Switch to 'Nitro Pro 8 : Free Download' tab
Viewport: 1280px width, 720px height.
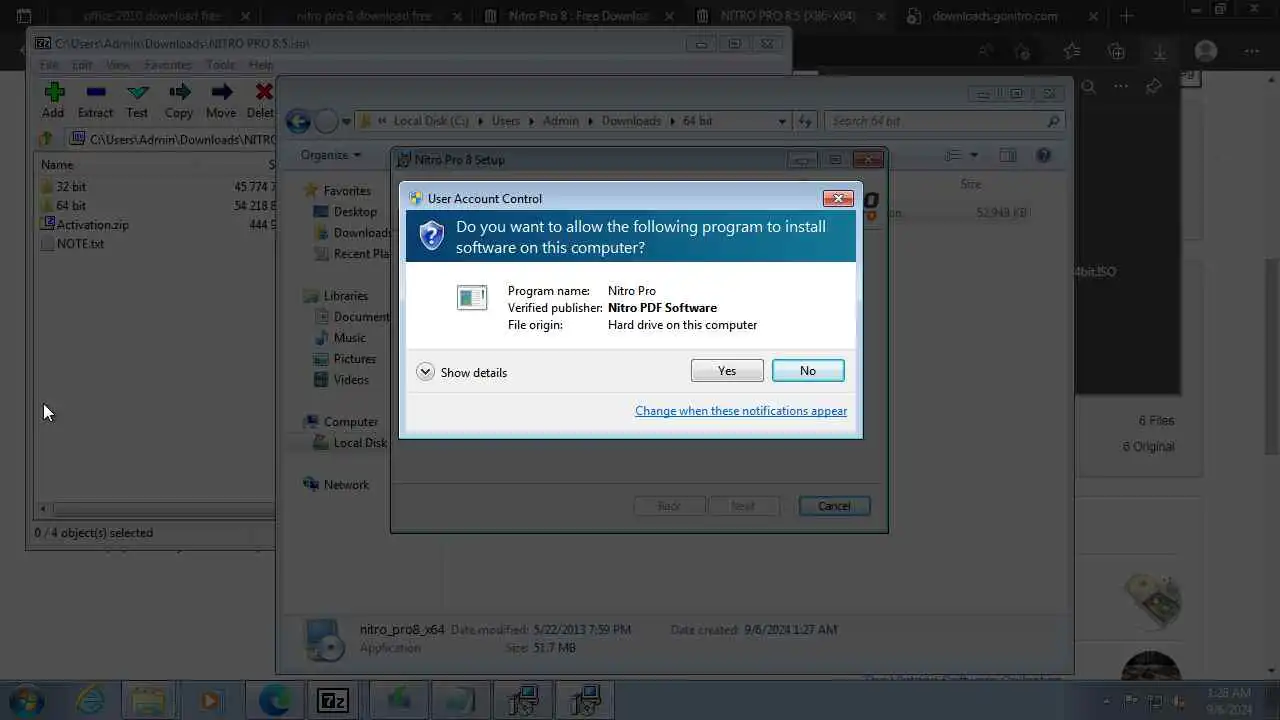[578, 16]
